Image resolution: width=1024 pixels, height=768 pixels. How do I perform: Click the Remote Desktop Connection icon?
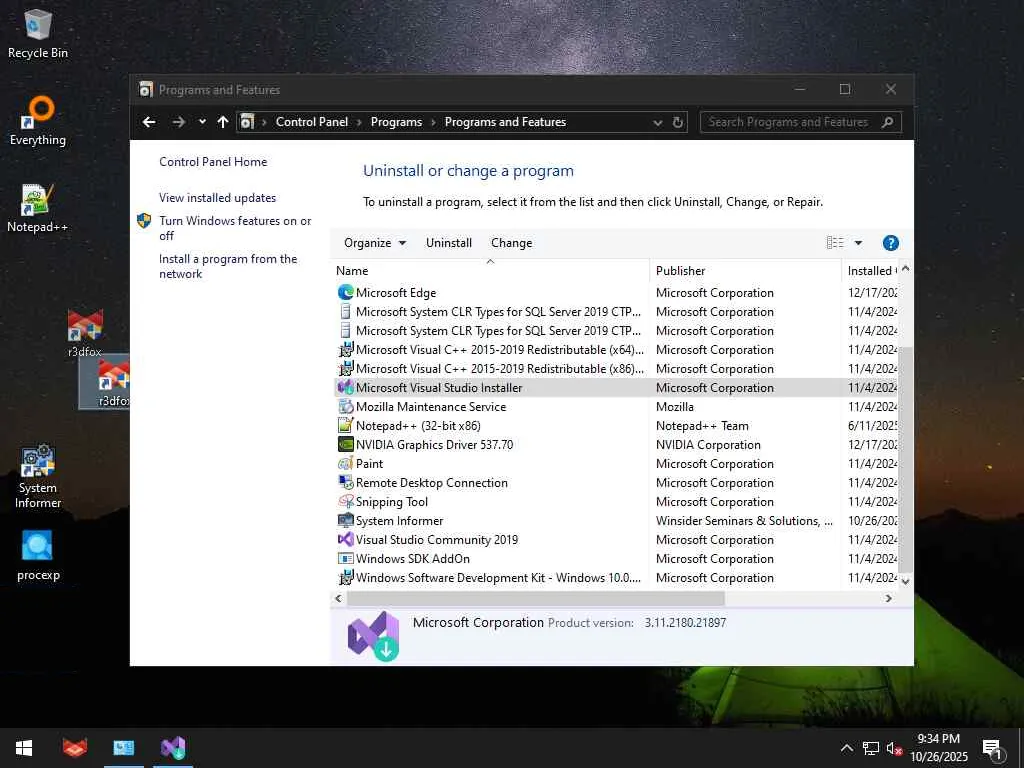coord(345,483)
